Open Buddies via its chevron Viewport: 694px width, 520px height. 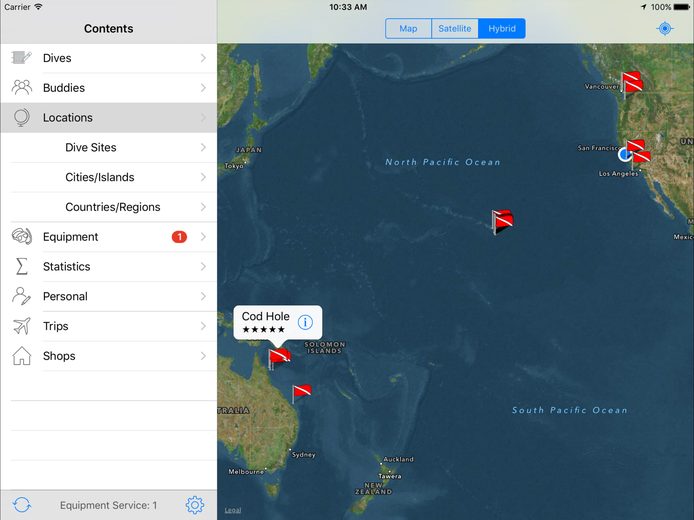coord(203,88)
